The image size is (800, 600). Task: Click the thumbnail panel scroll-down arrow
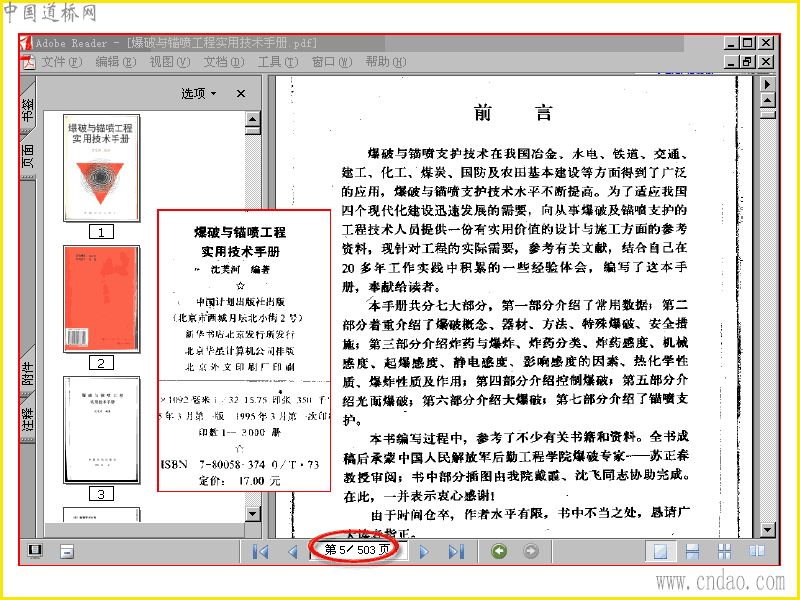point(253,513)
